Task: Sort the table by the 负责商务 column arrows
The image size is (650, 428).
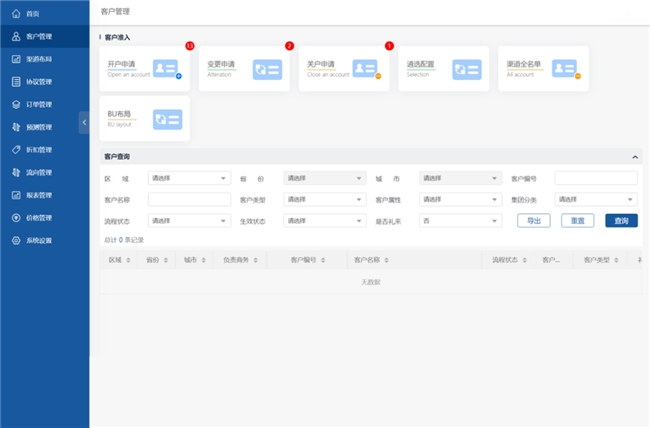Action: pos(255,260)
